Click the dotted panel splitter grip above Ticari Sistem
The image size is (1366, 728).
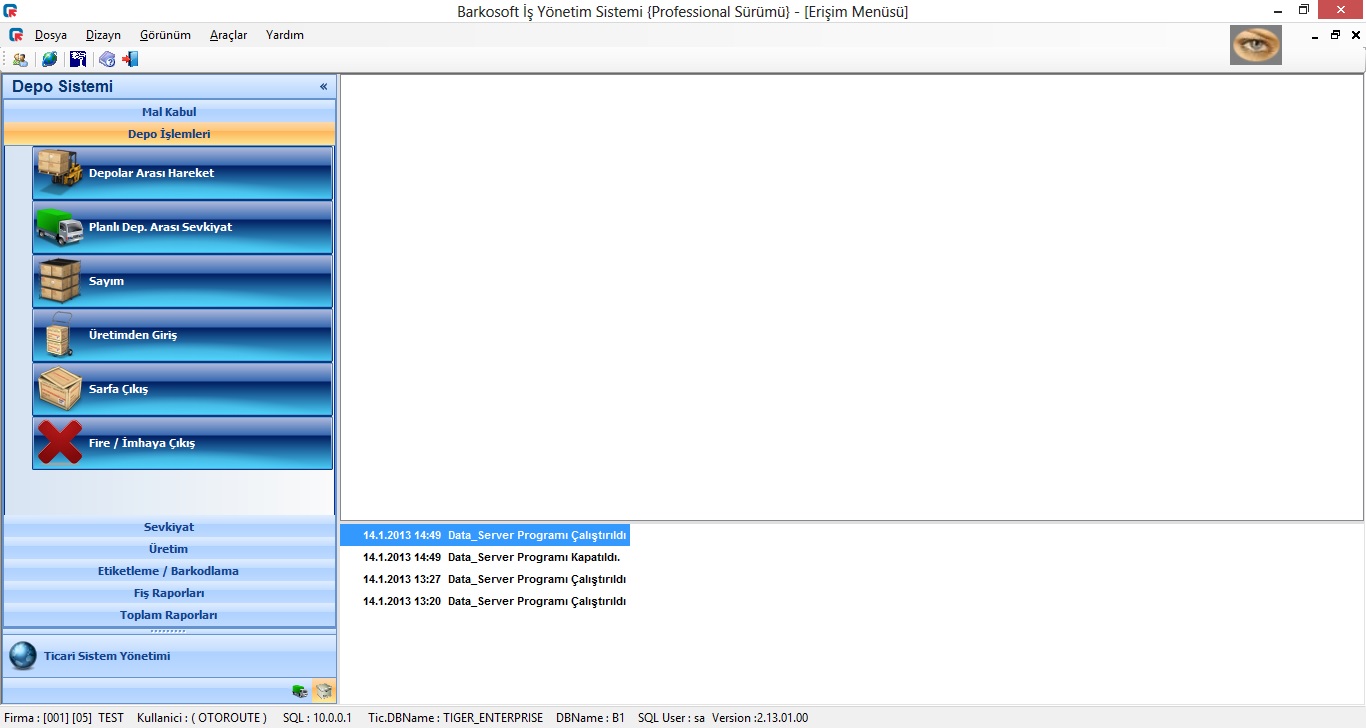168,631
